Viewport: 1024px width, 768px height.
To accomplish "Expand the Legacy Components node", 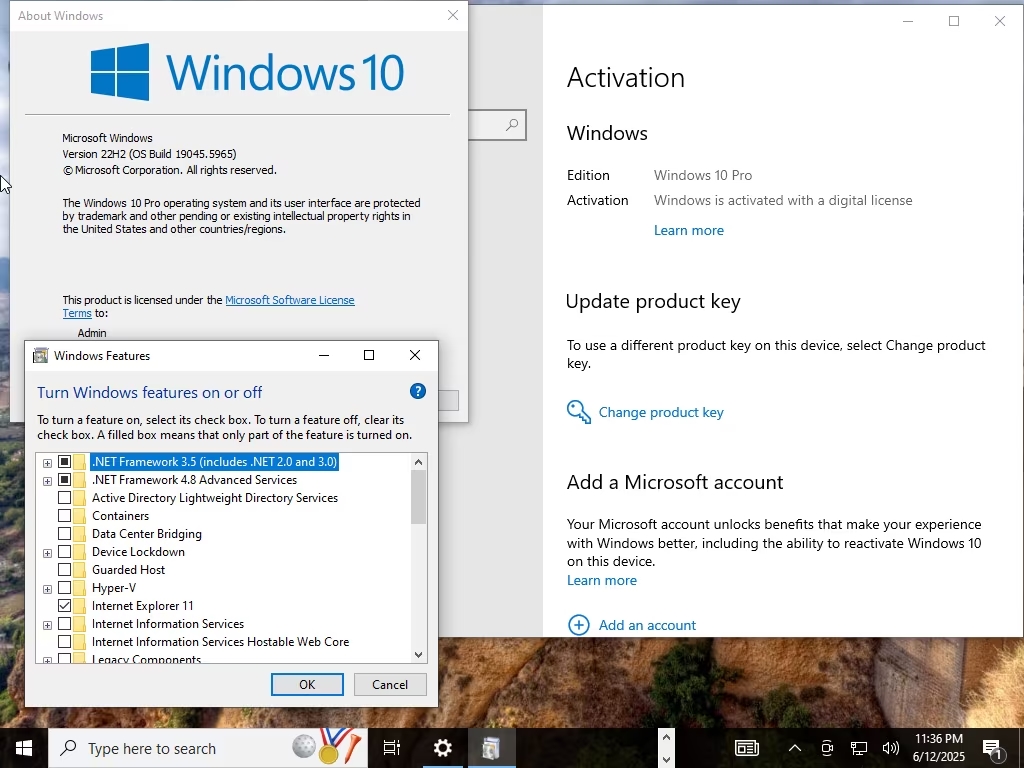I will [x=47, y=660].
